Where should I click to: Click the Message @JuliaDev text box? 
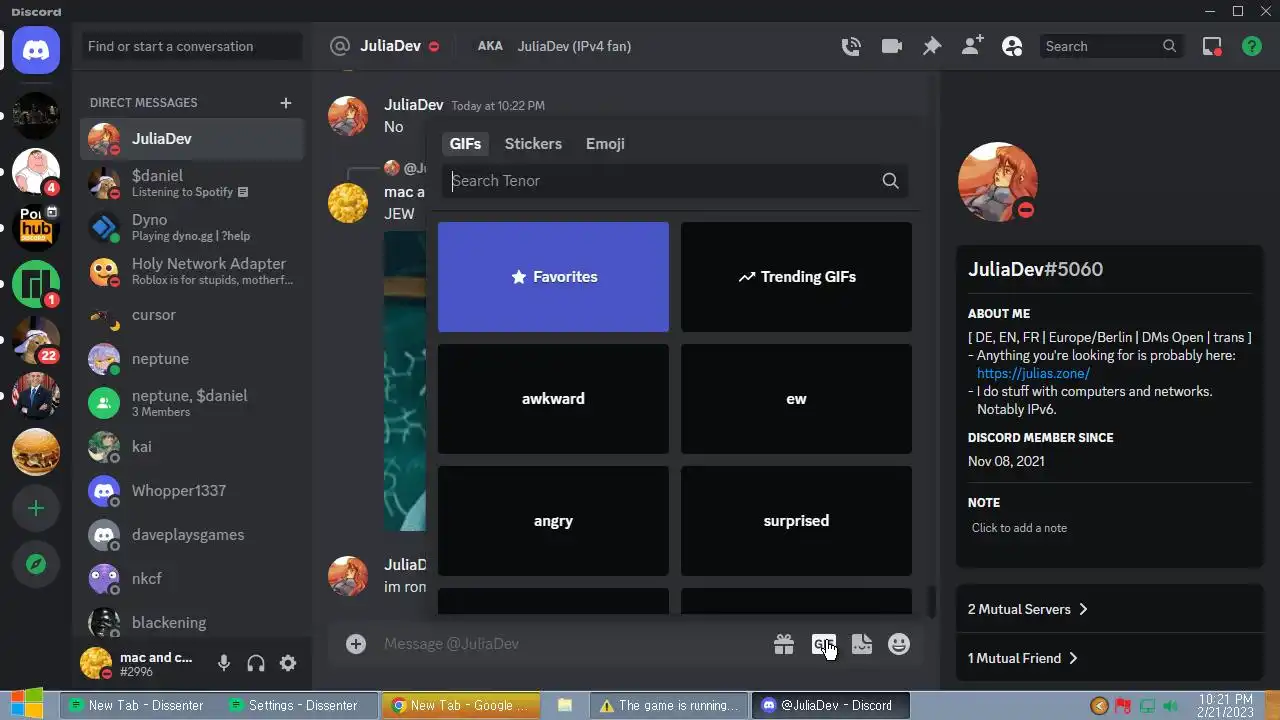[570, 644]
